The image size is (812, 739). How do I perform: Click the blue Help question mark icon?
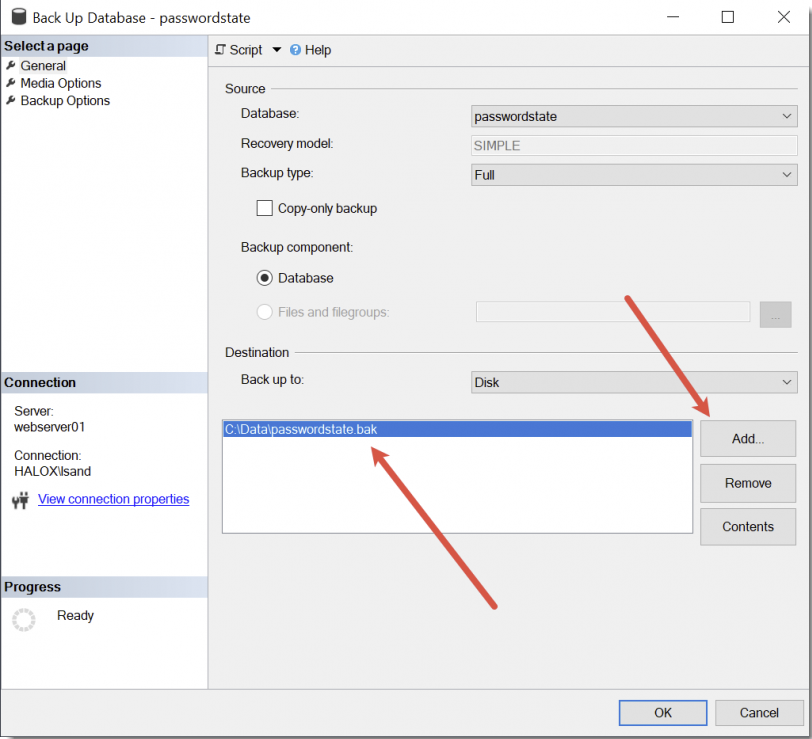[x=295, y=50]
